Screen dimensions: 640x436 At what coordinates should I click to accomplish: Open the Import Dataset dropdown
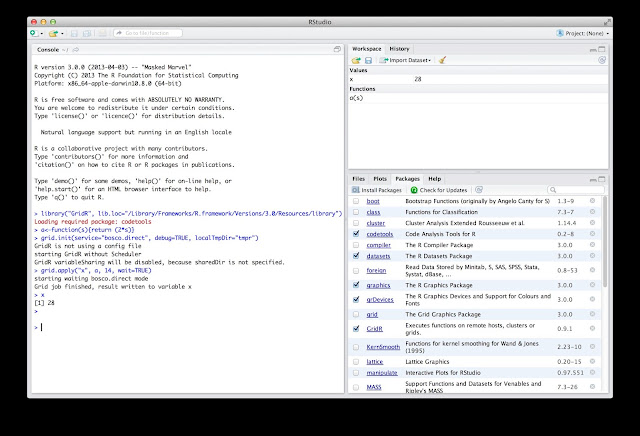405,60
